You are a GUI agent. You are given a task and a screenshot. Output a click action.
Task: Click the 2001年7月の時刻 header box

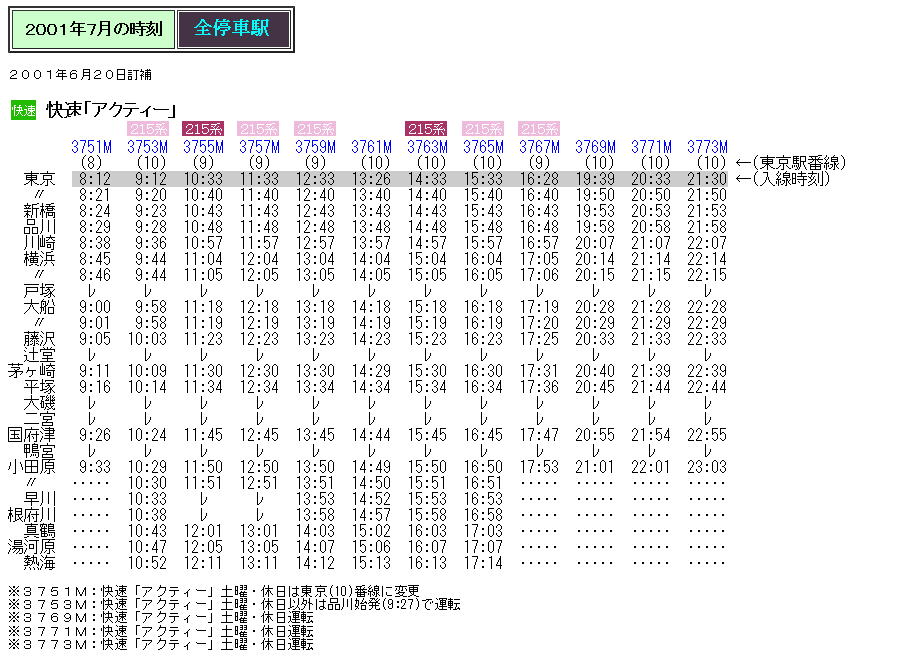(93, 29)
